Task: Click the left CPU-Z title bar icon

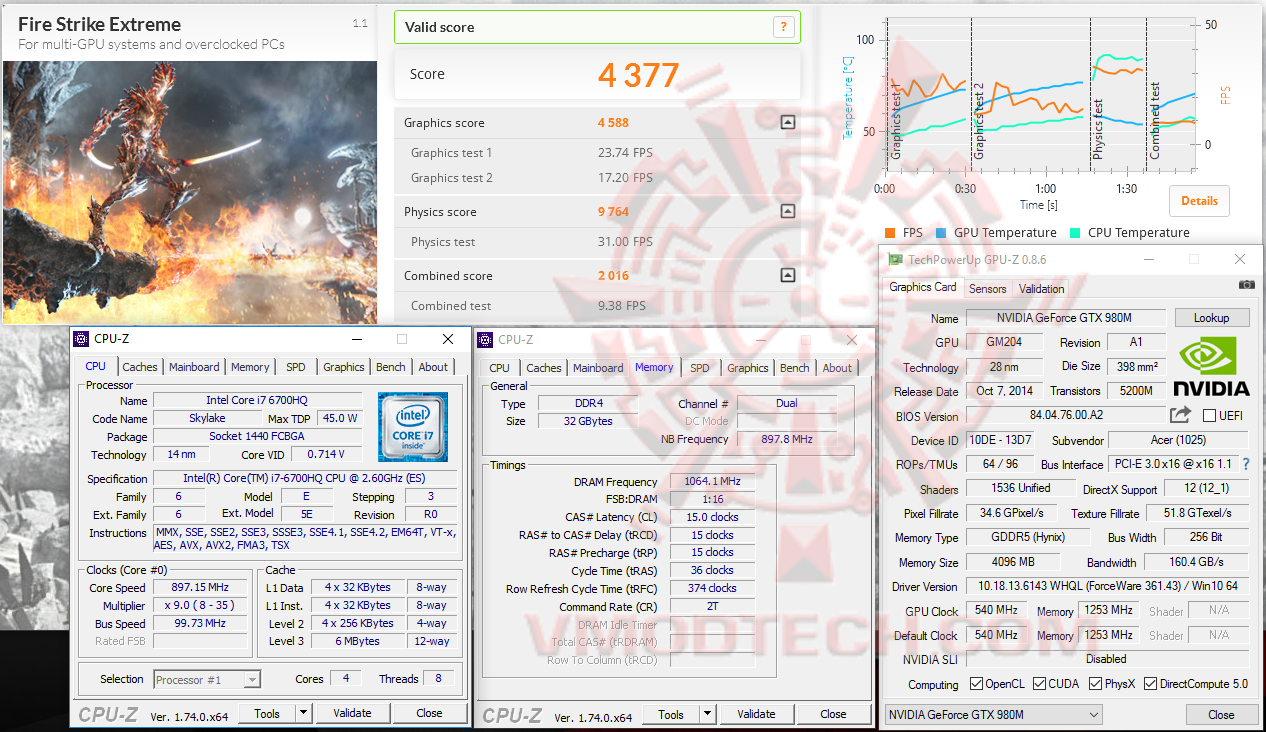Action: click(x=82, y=339)
